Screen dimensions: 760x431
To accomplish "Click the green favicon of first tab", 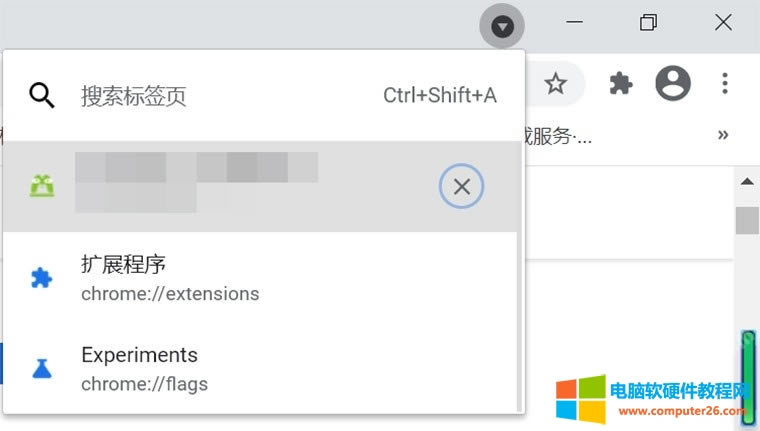I will point(42,186).
